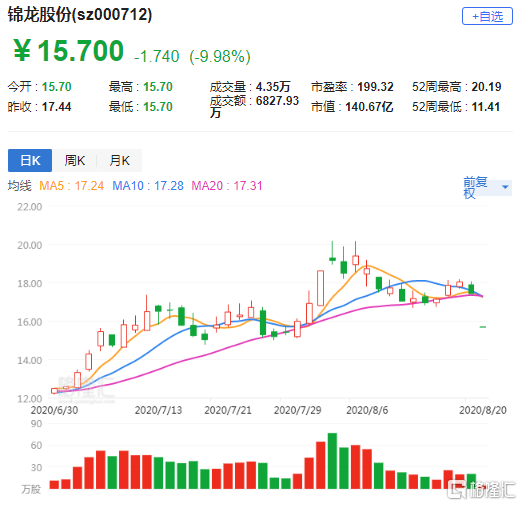This screenshot has width=522, height=506.
Task: Click the dropdown arrow beside 前复权
Action: tap(505, 187)
